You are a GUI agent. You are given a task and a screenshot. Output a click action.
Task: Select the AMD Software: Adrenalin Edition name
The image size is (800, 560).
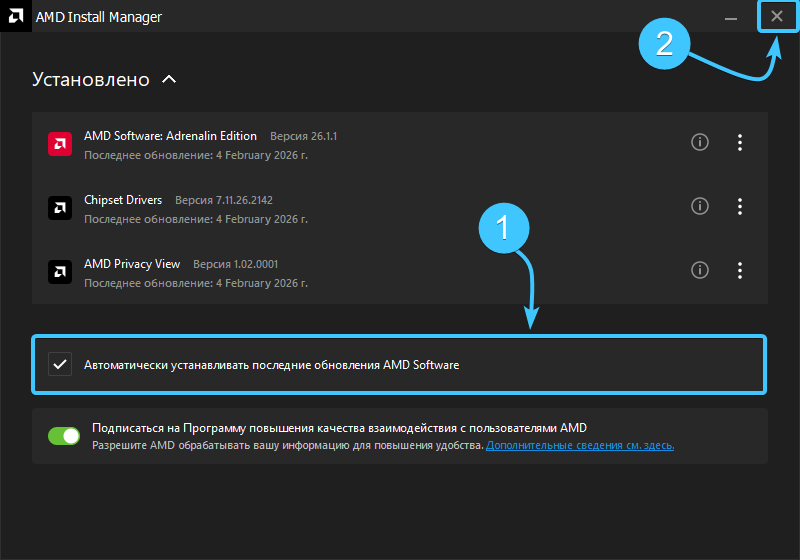point(170,136)
